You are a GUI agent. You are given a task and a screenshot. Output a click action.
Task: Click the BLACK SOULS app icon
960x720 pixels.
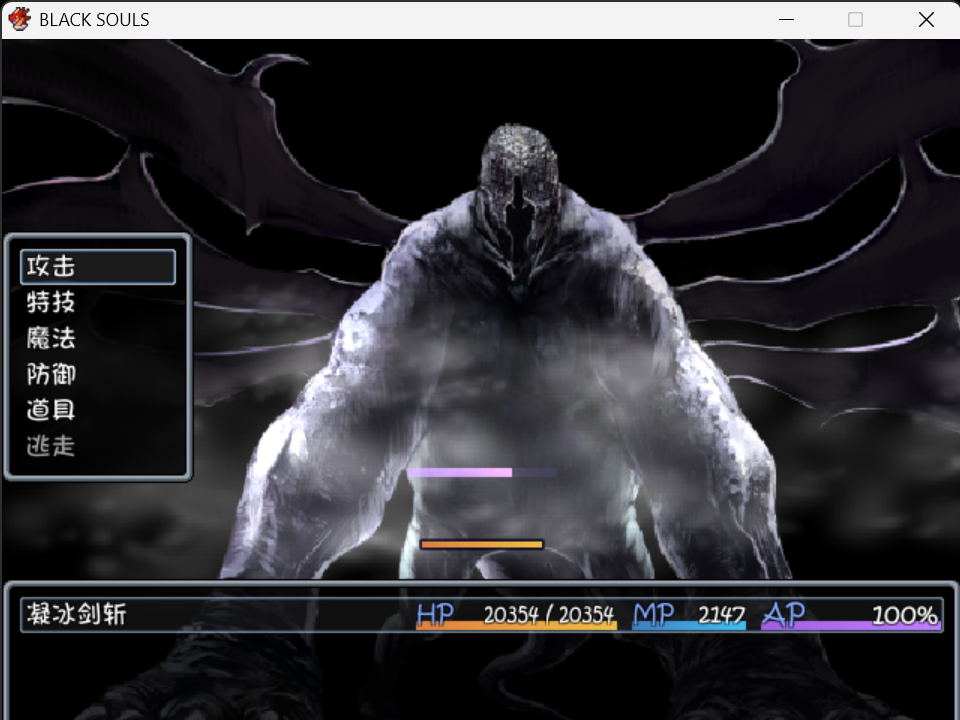click(19, 19)
